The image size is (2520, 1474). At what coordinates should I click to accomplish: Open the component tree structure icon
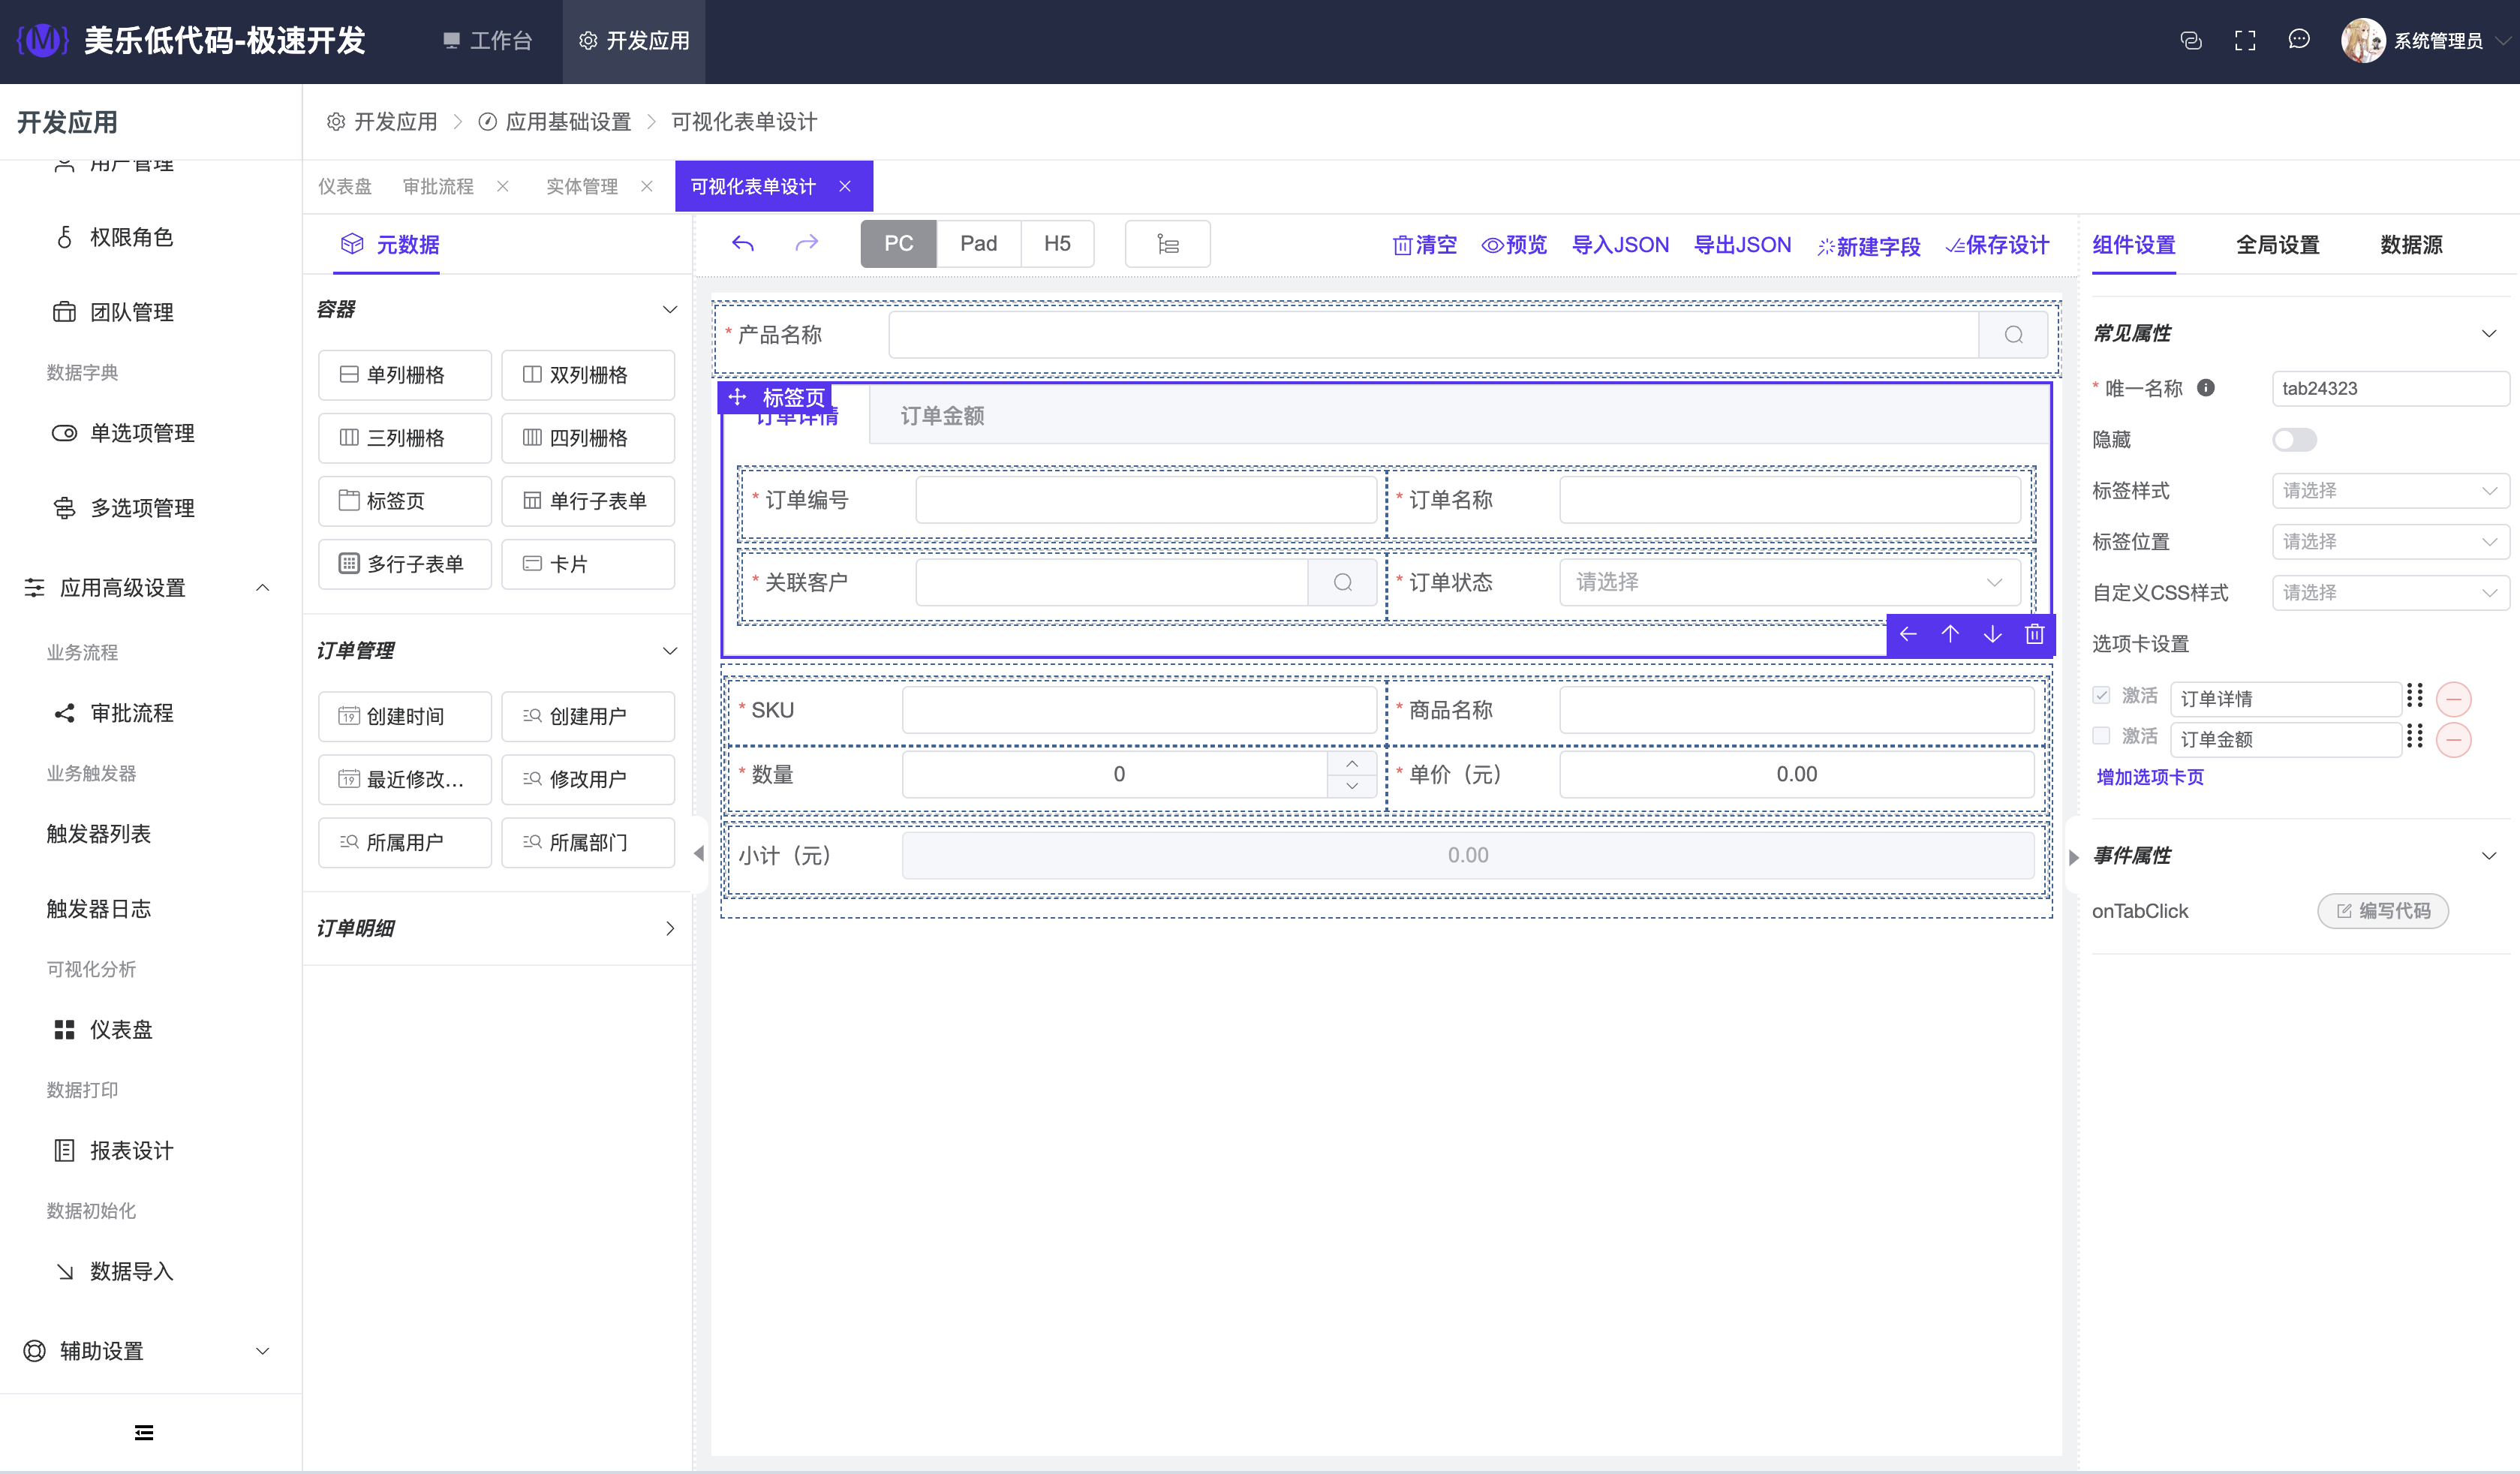(x=1167, y=244)
